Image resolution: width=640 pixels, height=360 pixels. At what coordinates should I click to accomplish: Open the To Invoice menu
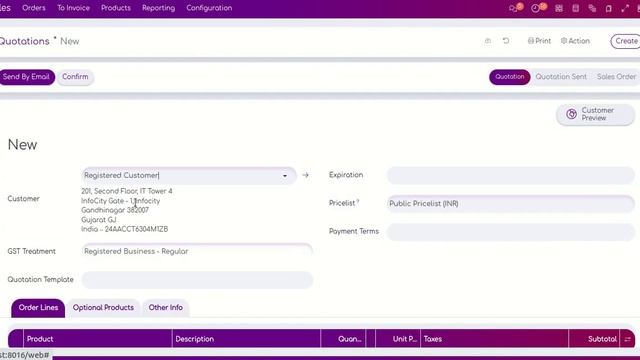(73, 8)
